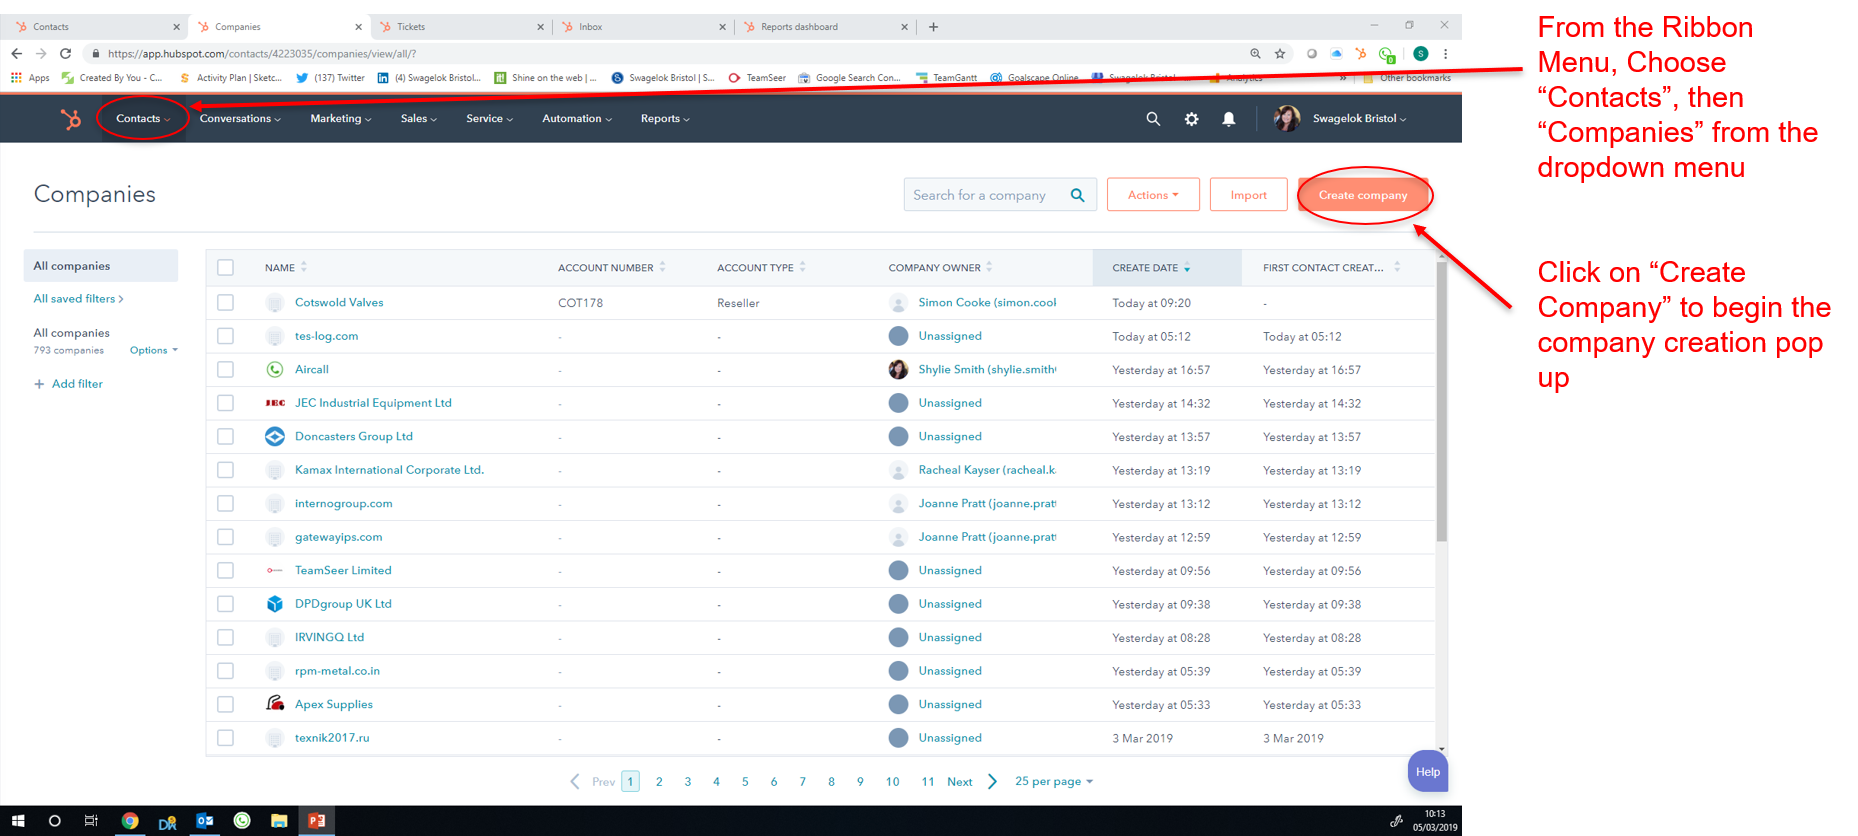
Task: Open Chrome from the taskbar
Action: [130, 821]
